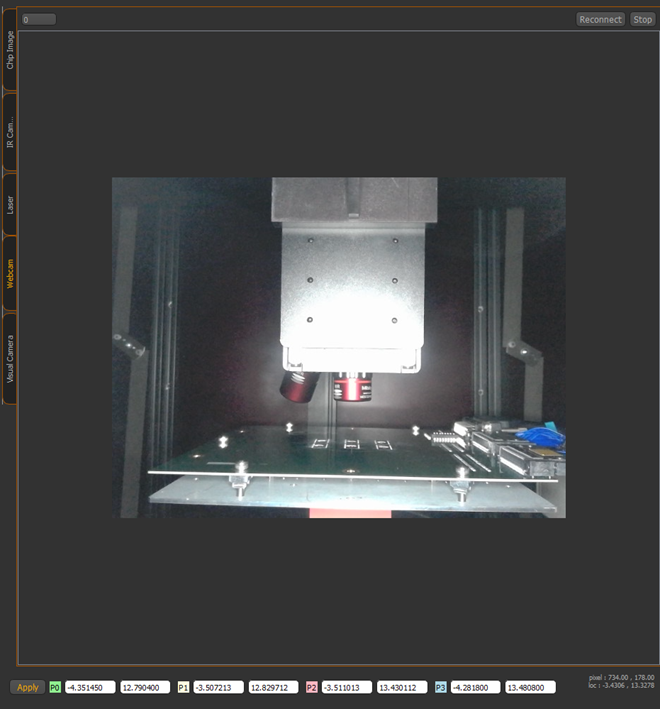Viewport: 660px width, 709px height.
Task: Click the Reconnect button
Action: [600, 19]
